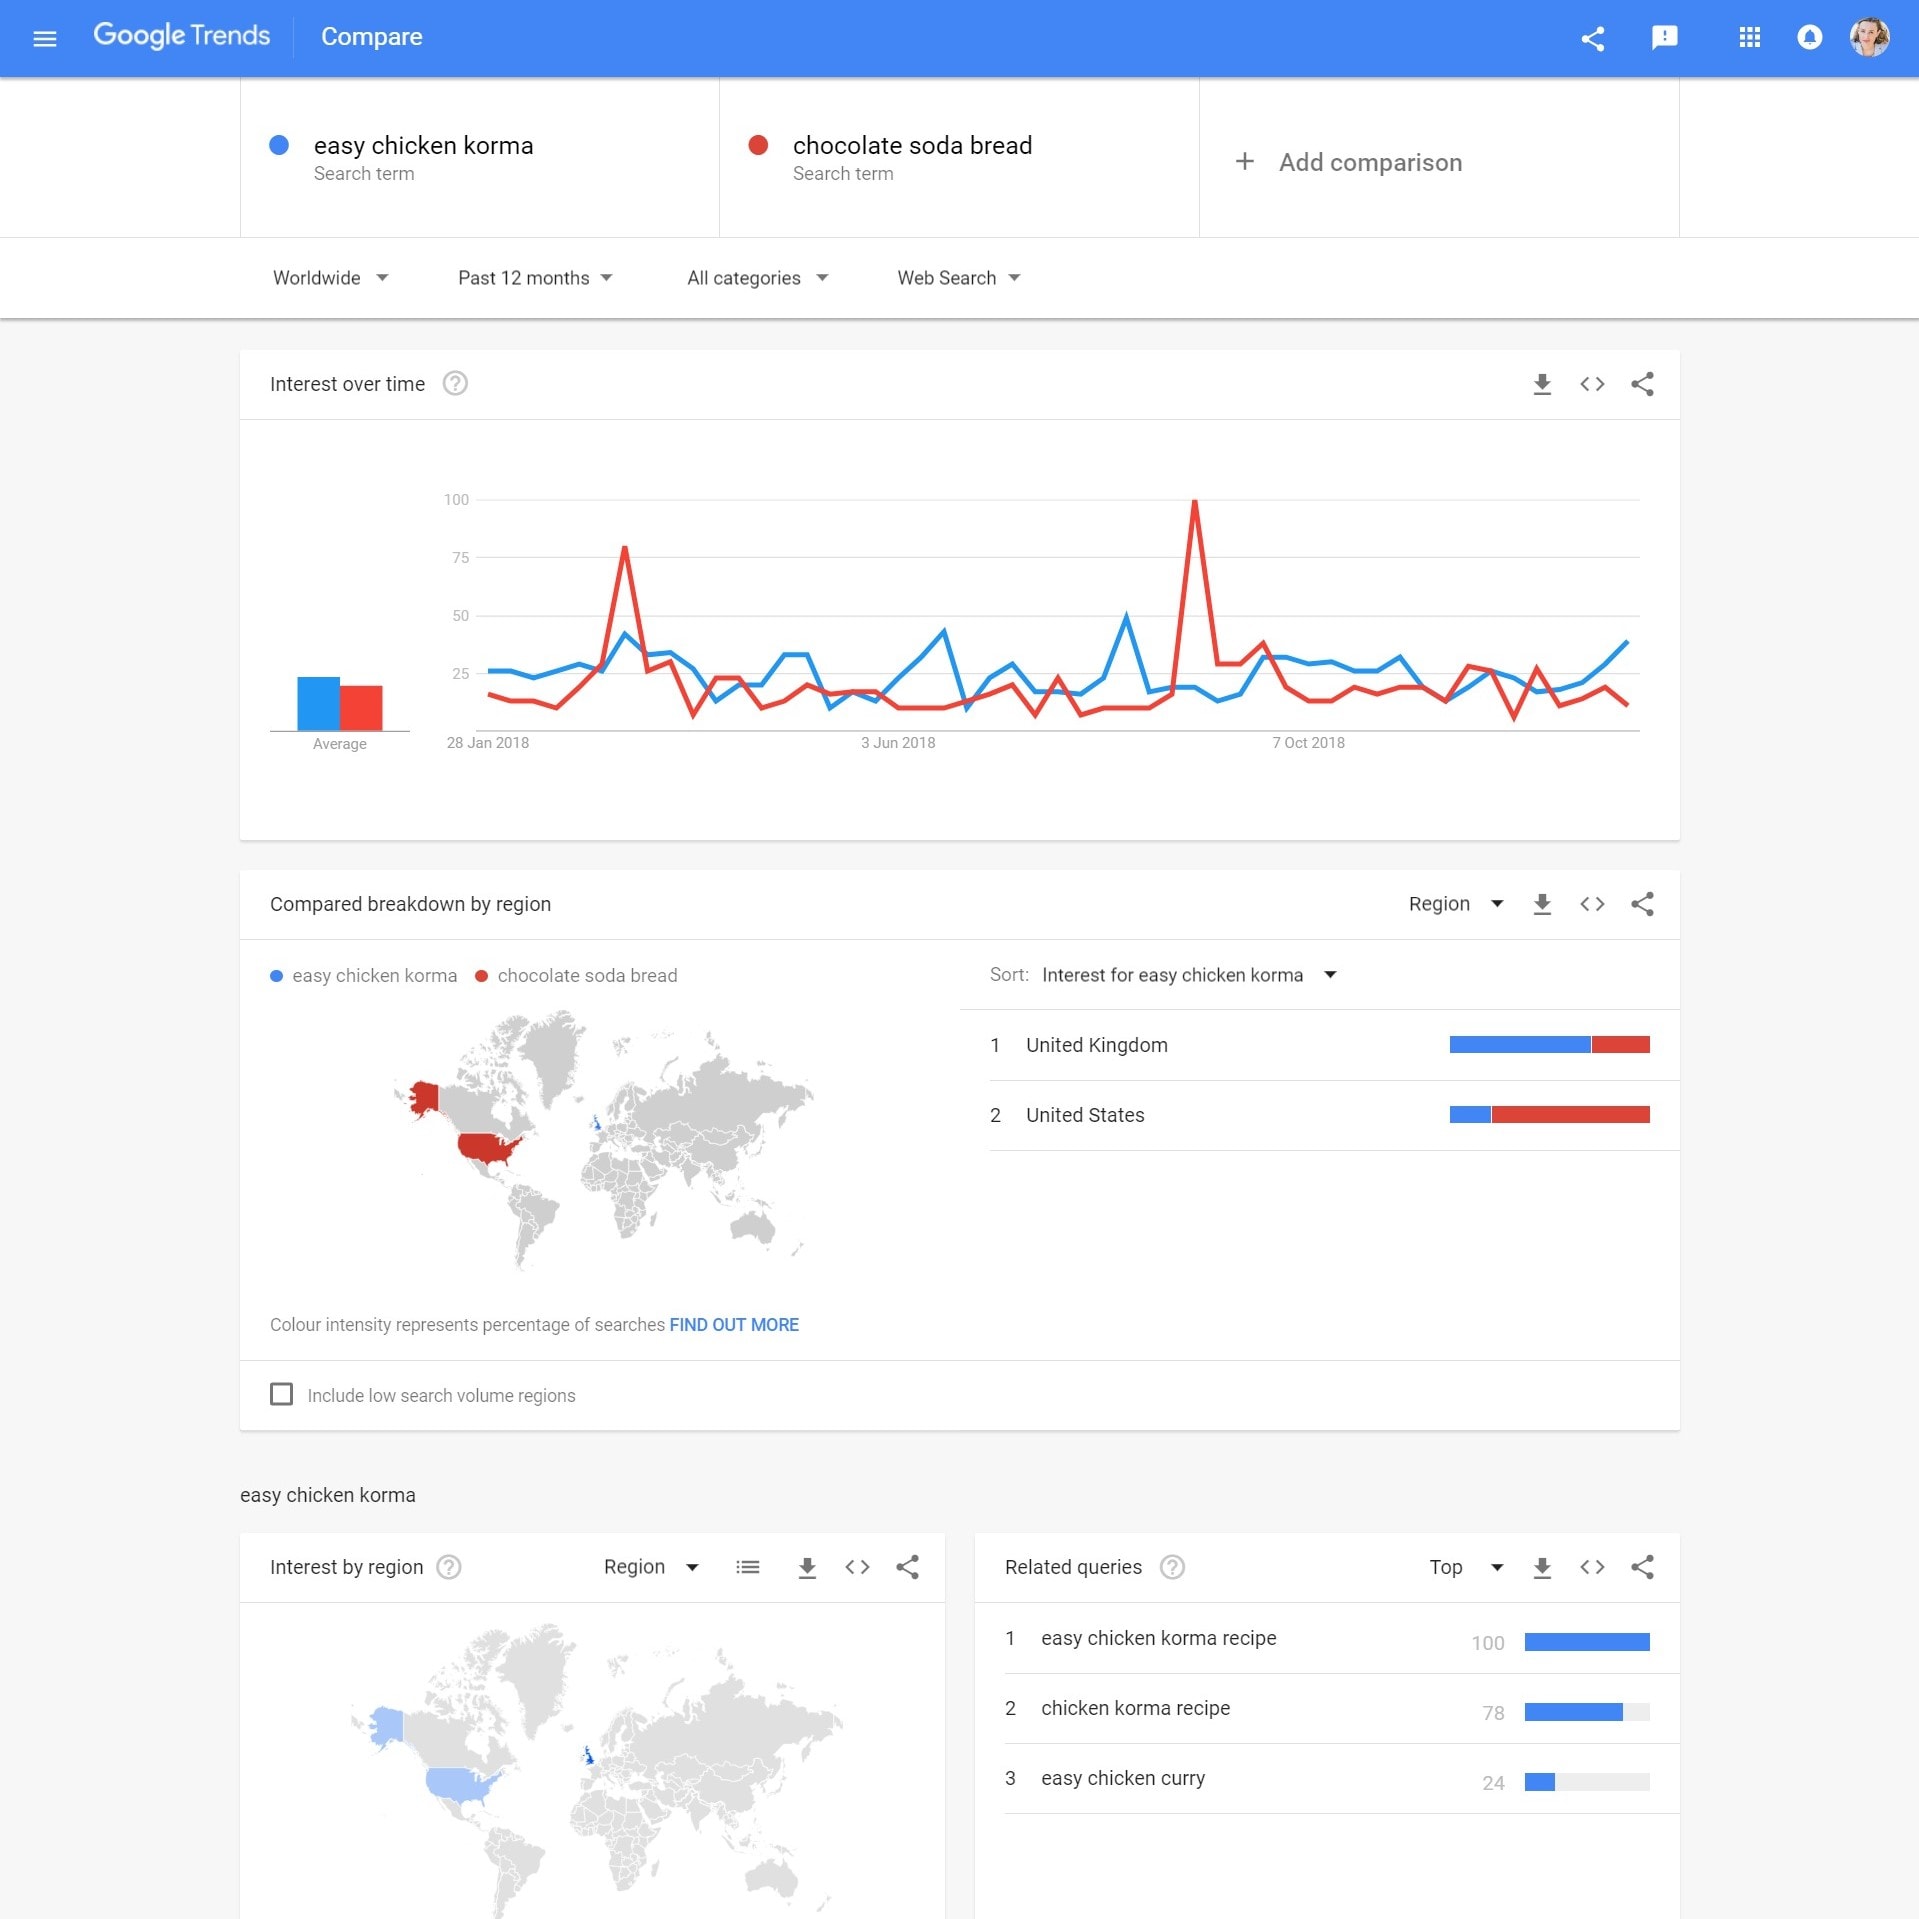Image resolution: width=1919 pixels, height=1919 pixels.
Task: Open the account profile avatar
Action: [1869, 38]
